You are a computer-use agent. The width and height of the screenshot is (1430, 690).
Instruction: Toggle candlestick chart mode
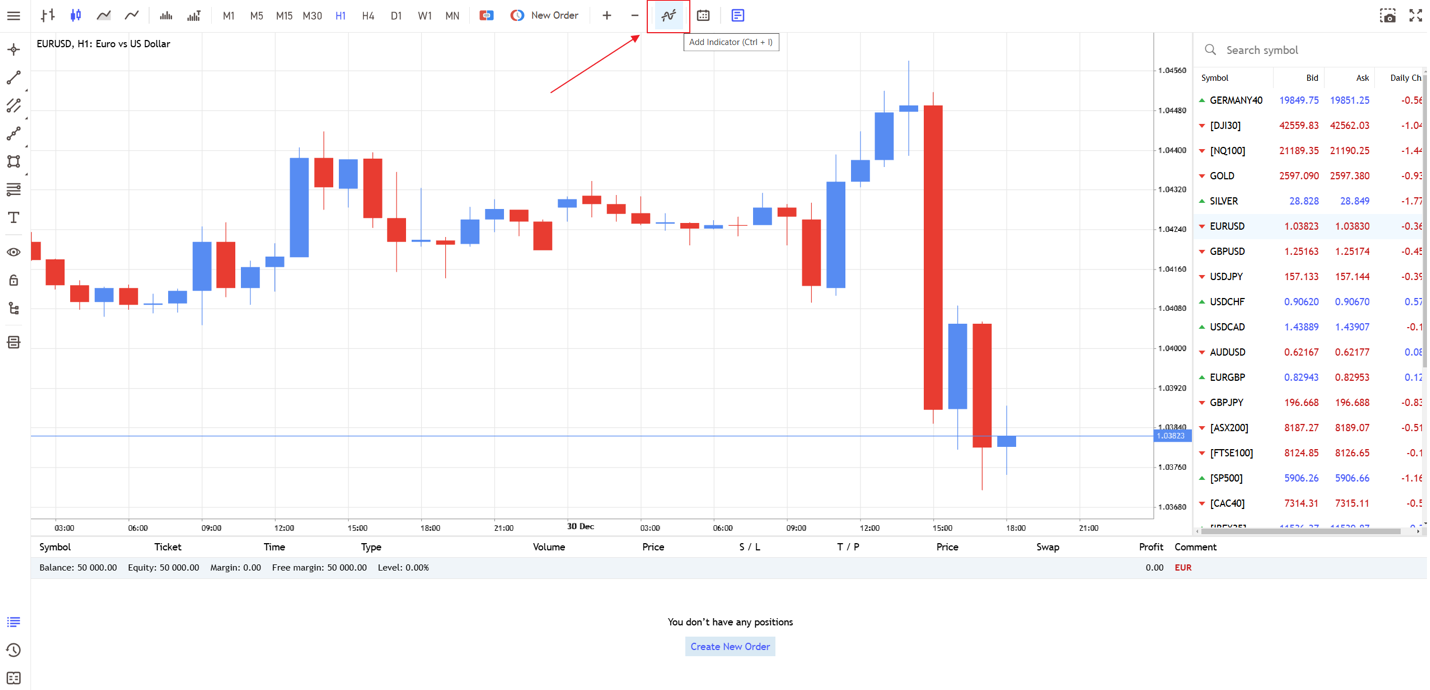tap(75, 16)
